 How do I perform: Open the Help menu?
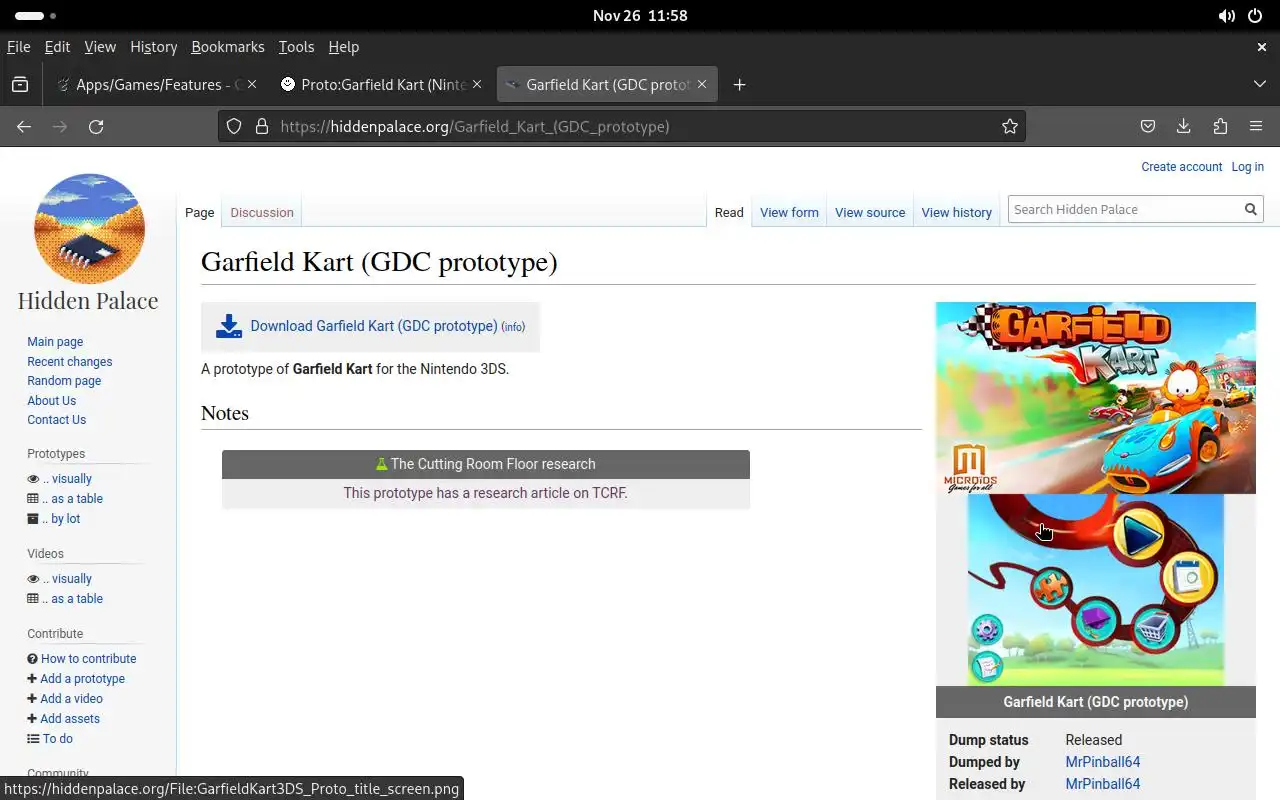coord(343,47)
